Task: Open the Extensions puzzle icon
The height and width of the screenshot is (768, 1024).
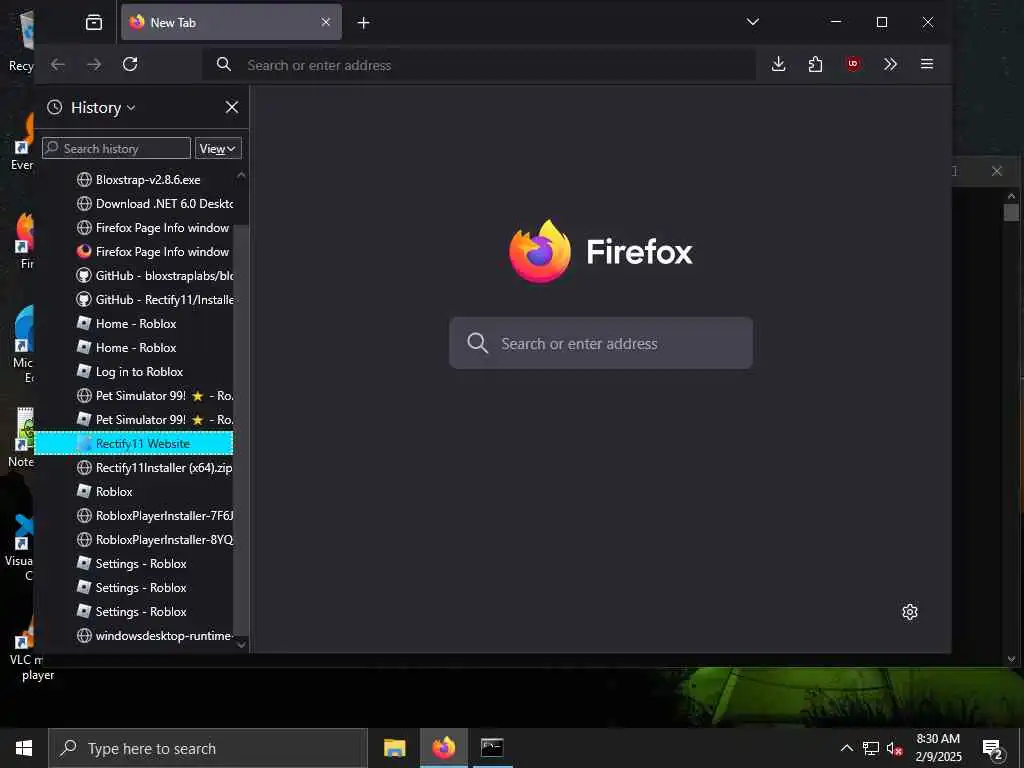Action: (x=815, y=64)
